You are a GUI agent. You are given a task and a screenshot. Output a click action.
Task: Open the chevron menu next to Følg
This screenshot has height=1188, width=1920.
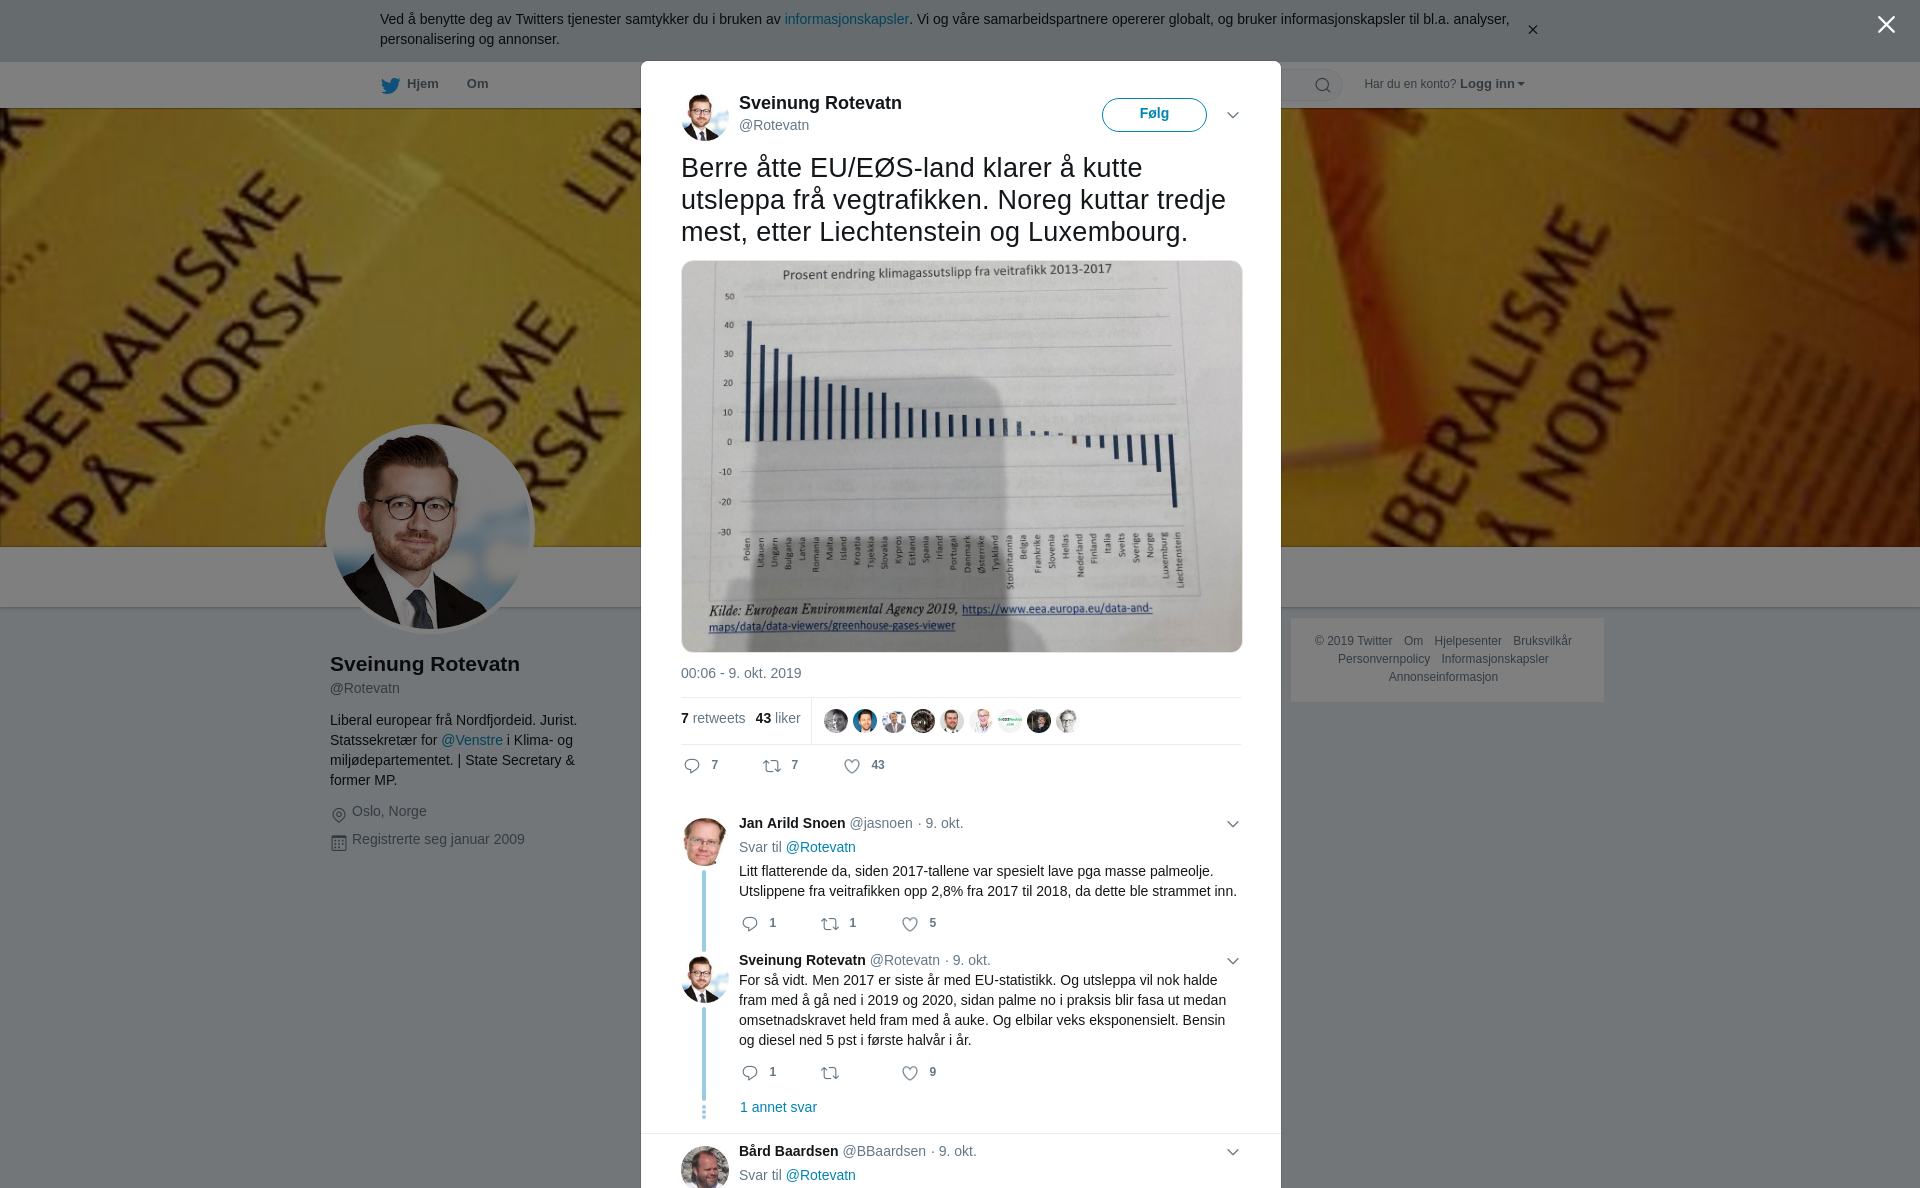(1233, 115)
